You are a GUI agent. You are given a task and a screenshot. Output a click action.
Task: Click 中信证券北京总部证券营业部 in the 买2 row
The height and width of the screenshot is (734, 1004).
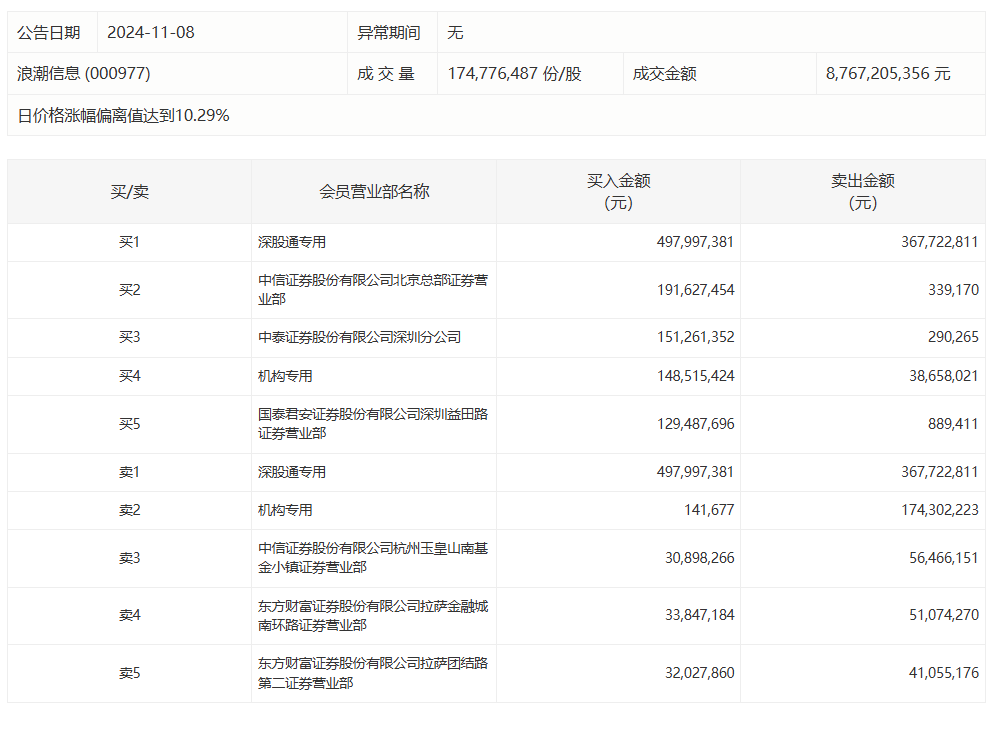(373, 290)
